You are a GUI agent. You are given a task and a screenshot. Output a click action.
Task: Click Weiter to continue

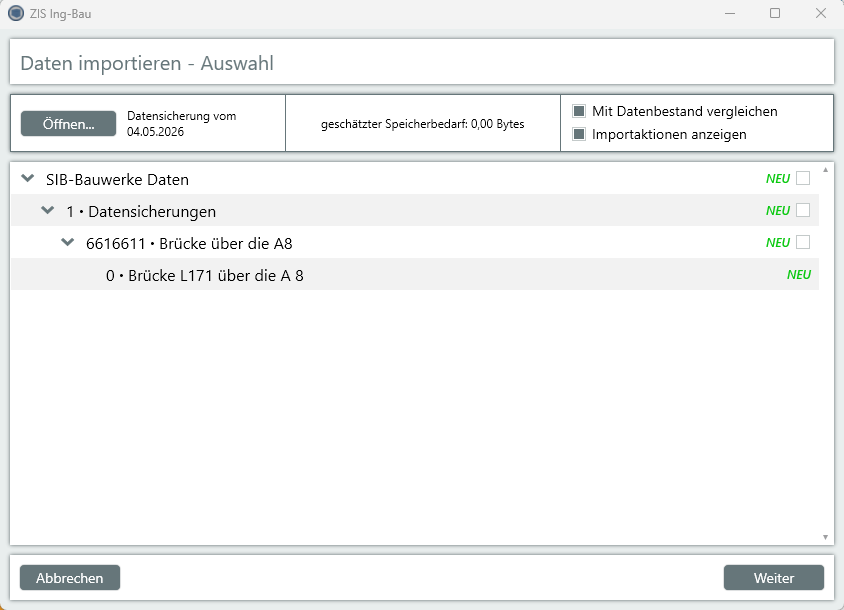(773, 578)
